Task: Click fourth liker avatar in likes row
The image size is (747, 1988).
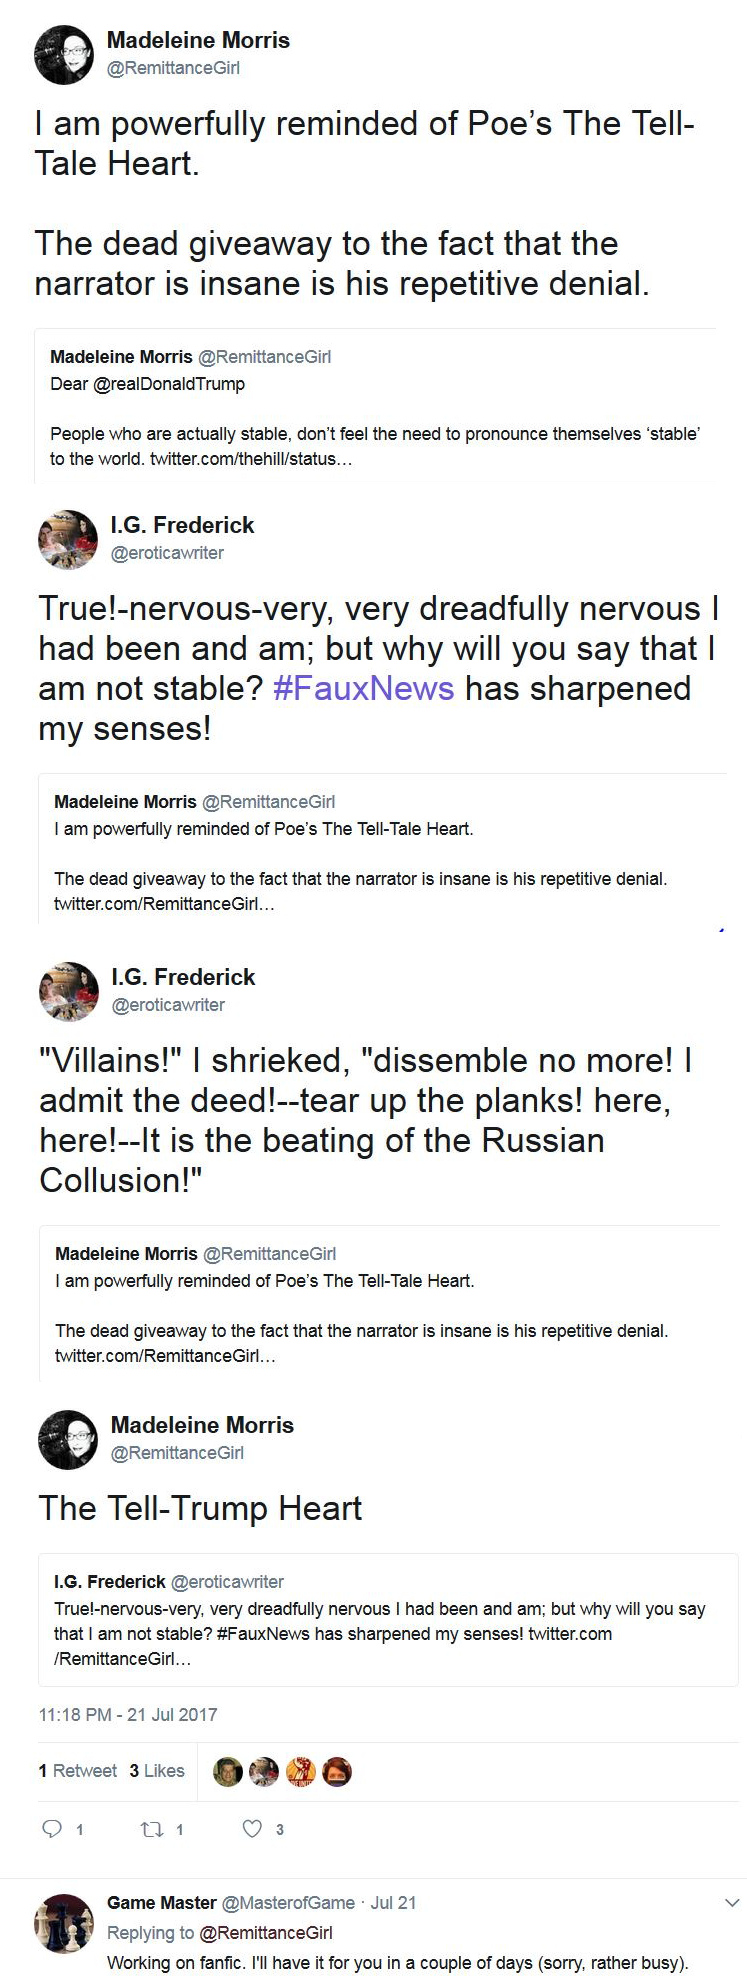Action: click(337, 1771)
